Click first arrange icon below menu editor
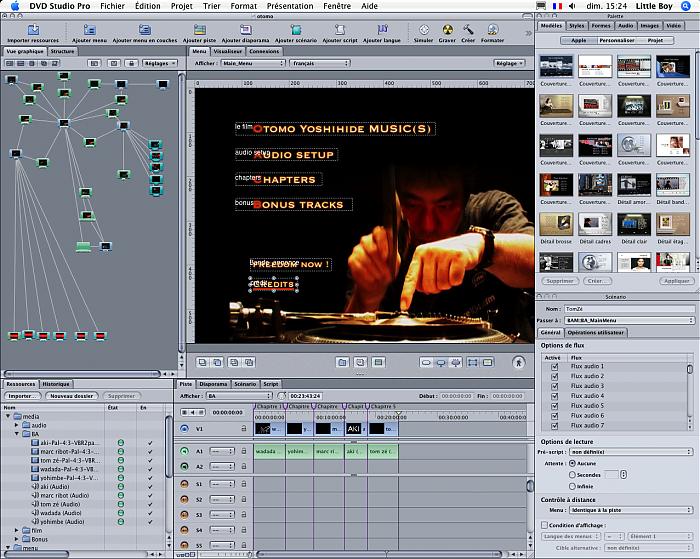This screenshot has width=700, height=559. tap(202, 362)
